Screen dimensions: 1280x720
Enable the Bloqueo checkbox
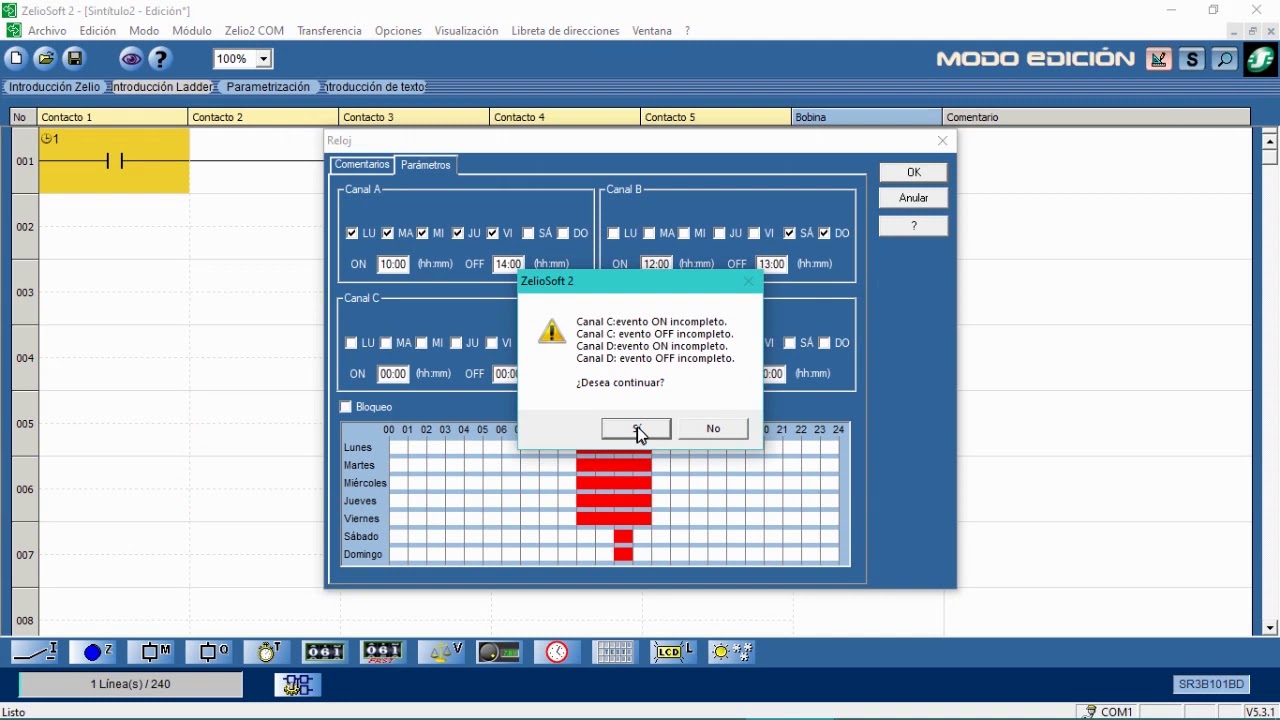click(346, 407)
